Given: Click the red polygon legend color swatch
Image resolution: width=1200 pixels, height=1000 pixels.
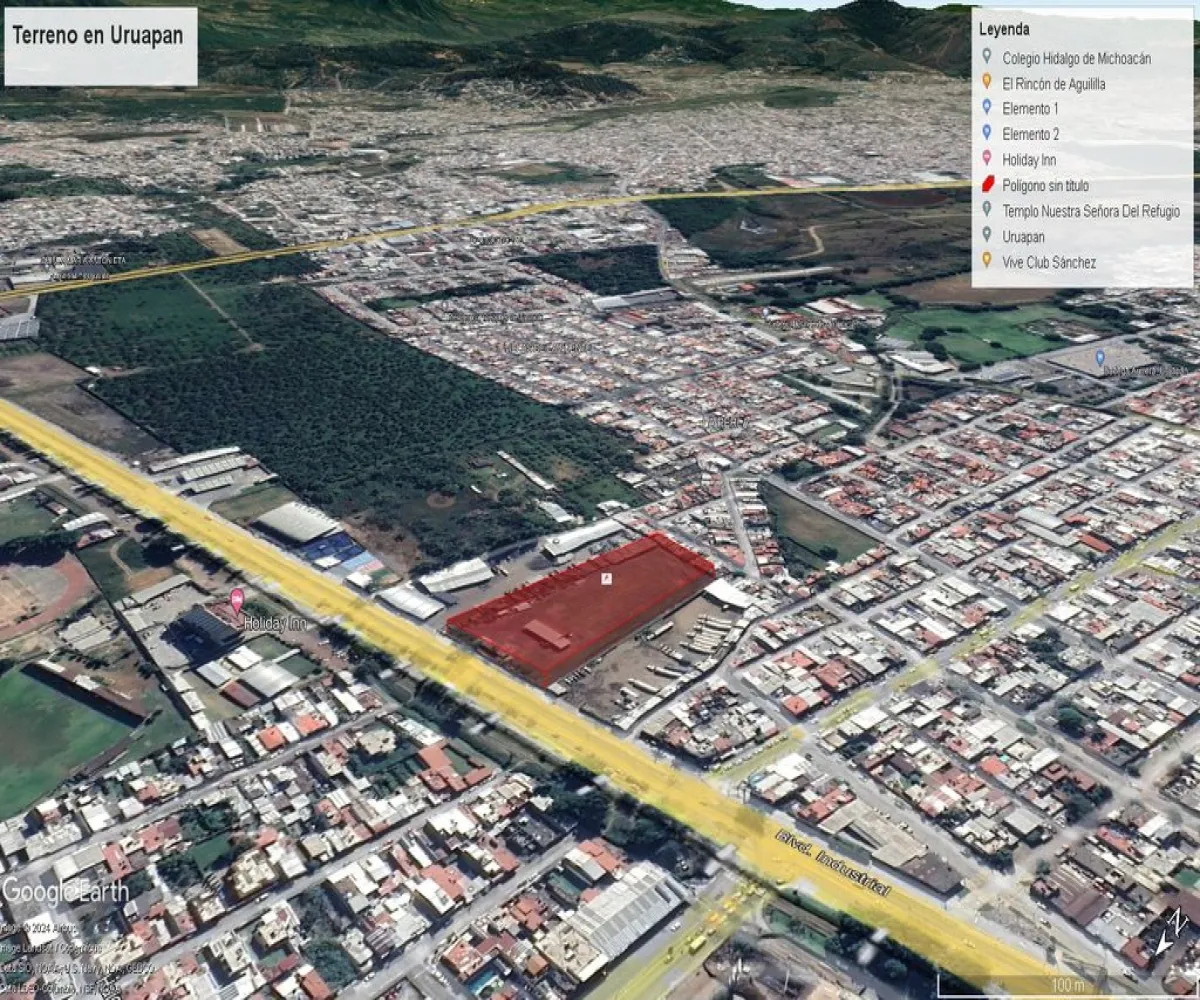Looking at the screenshot, I should [x=988, y=185].
